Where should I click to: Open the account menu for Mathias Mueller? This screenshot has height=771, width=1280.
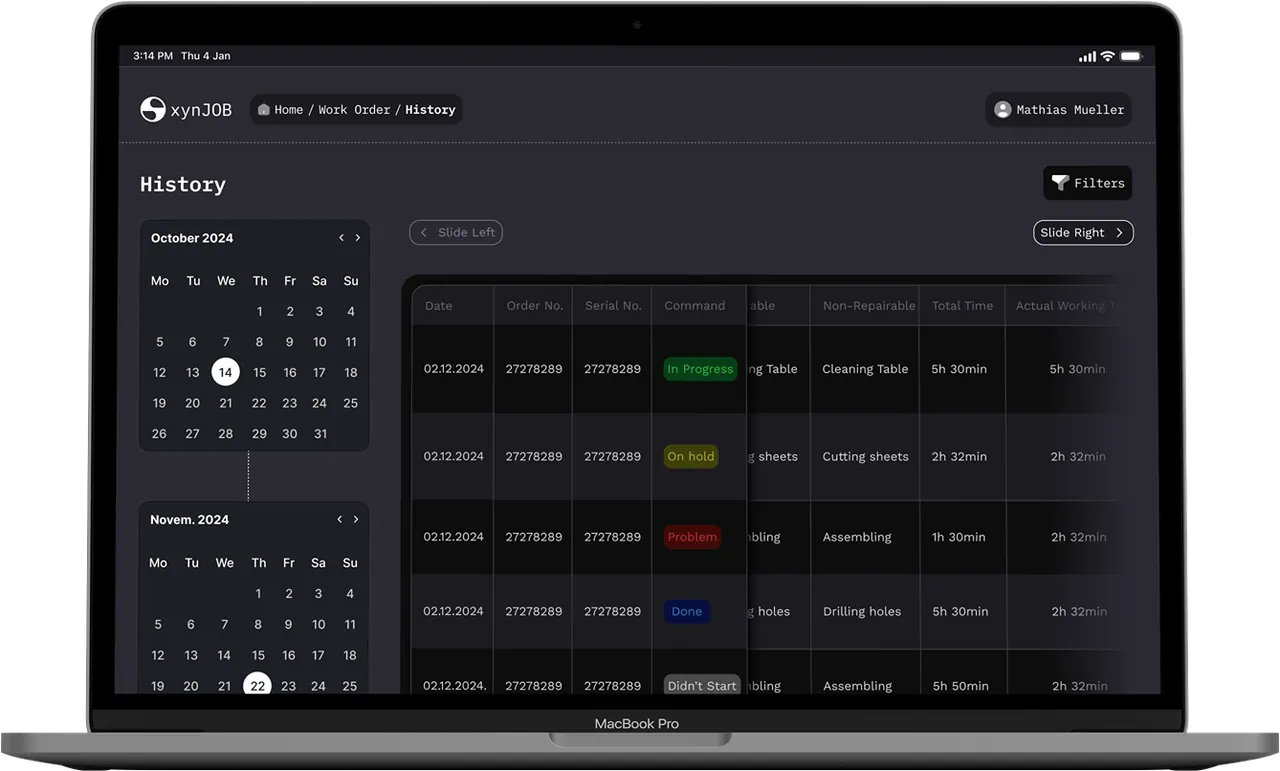(x=1058, y=109)
